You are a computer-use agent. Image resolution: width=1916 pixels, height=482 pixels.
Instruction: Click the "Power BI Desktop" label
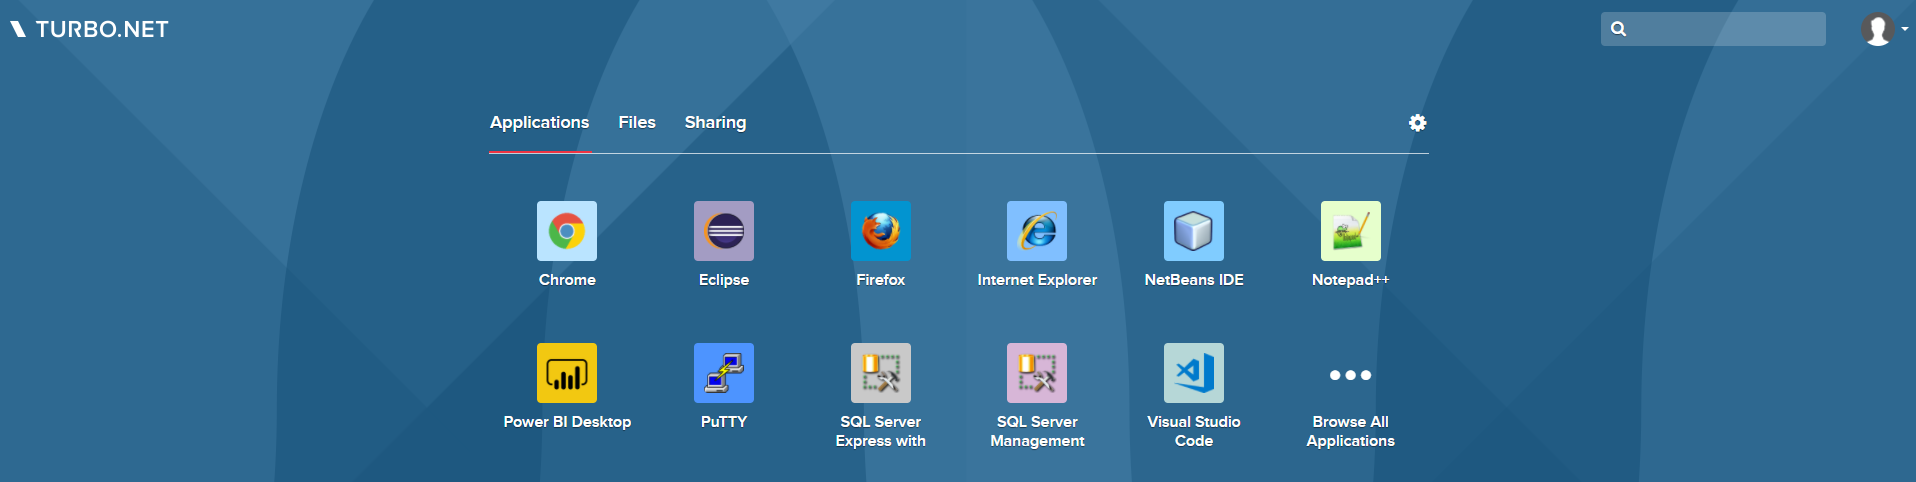[567, 422]
